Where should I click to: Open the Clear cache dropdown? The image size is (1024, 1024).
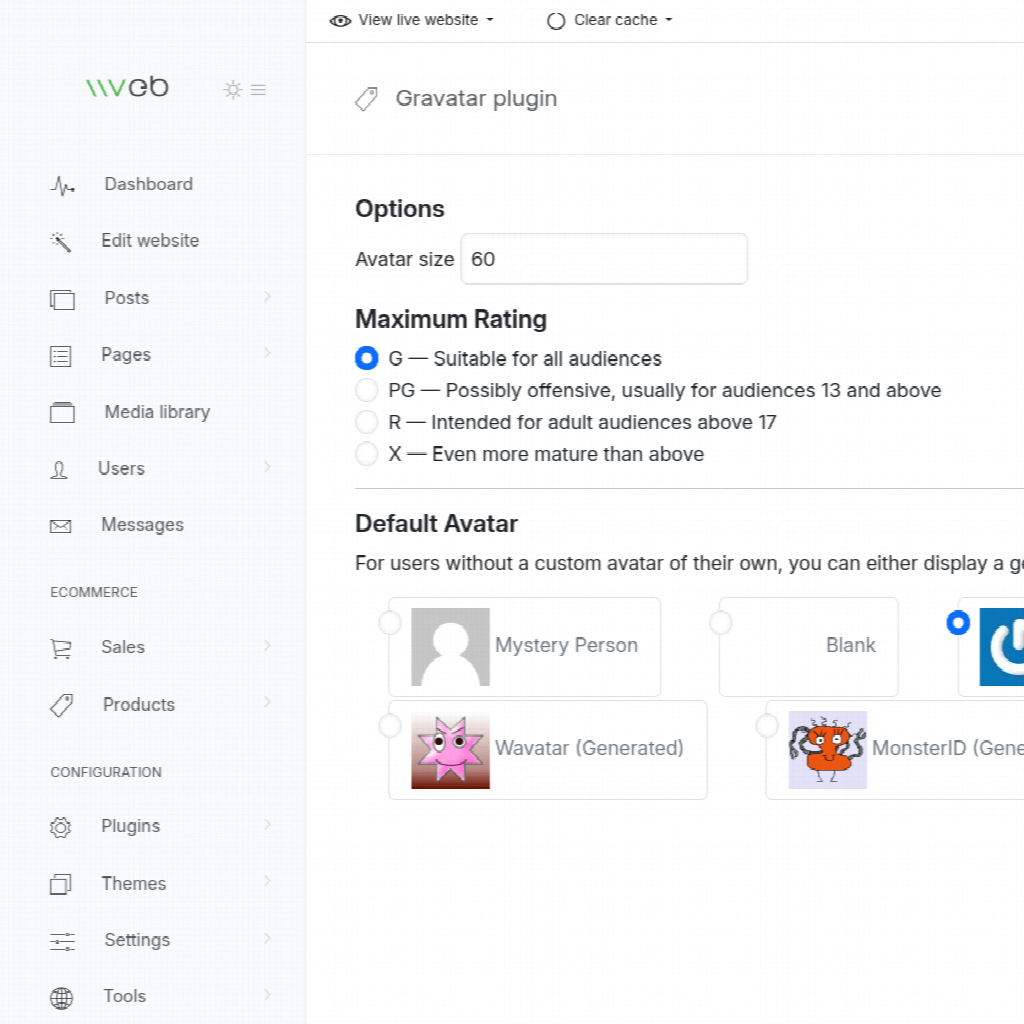pyautogui.click(x=610, y=20)
